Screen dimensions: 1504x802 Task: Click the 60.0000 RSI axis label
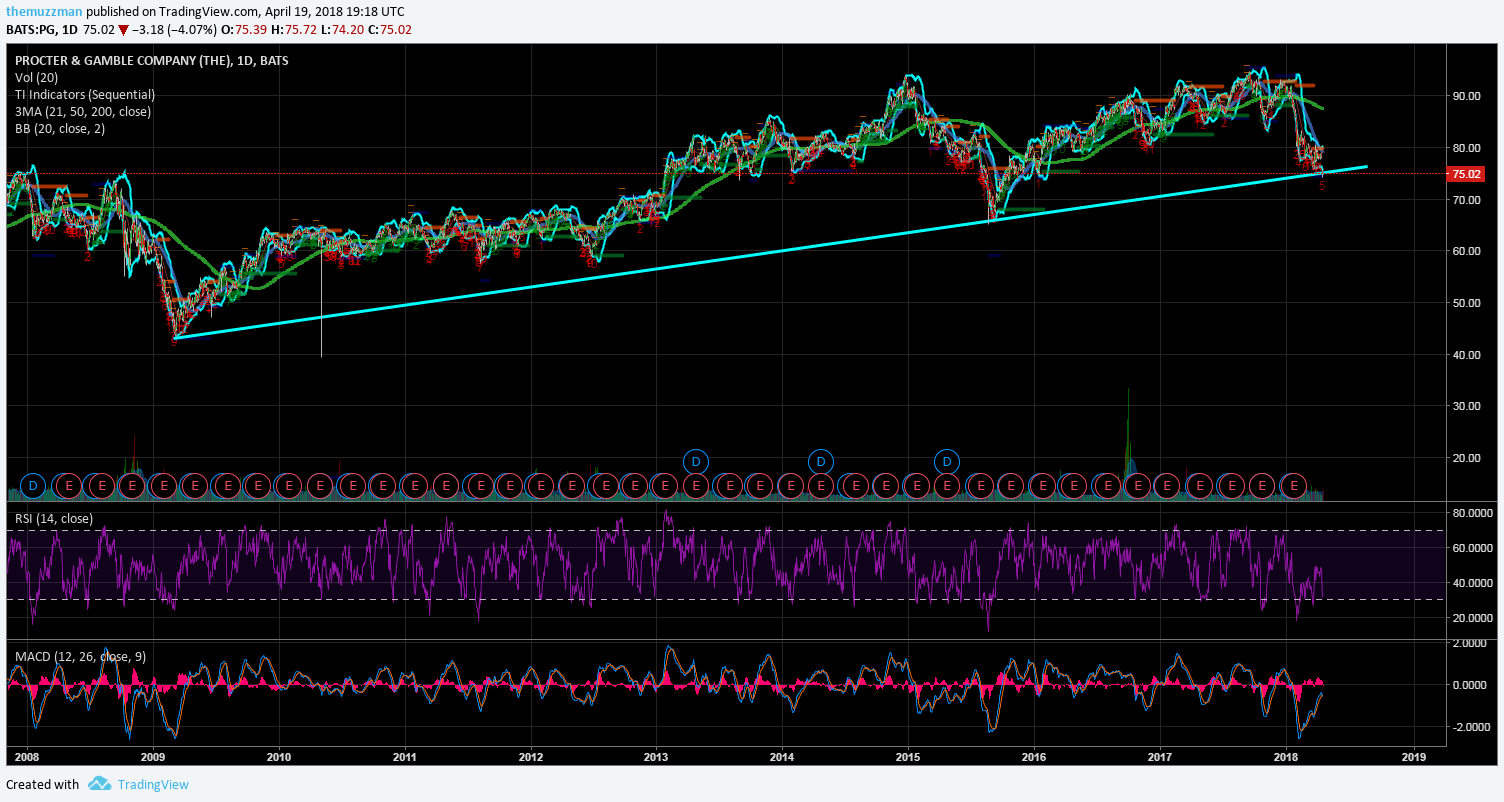click(x=1472, y=548)
